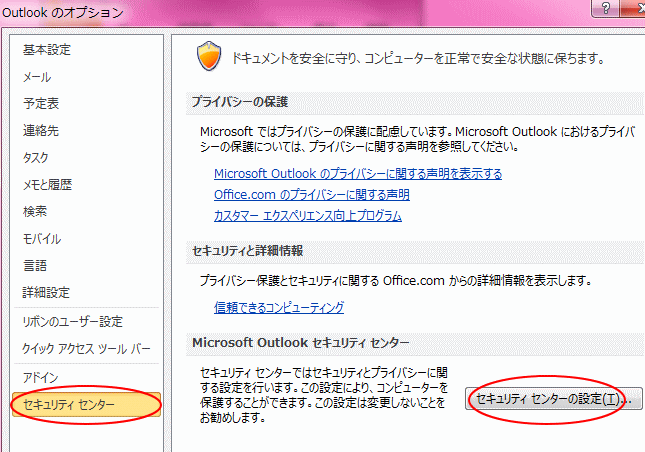Select メール in the options sidebar
645x452 pixels.
click(x=37, y=77)
